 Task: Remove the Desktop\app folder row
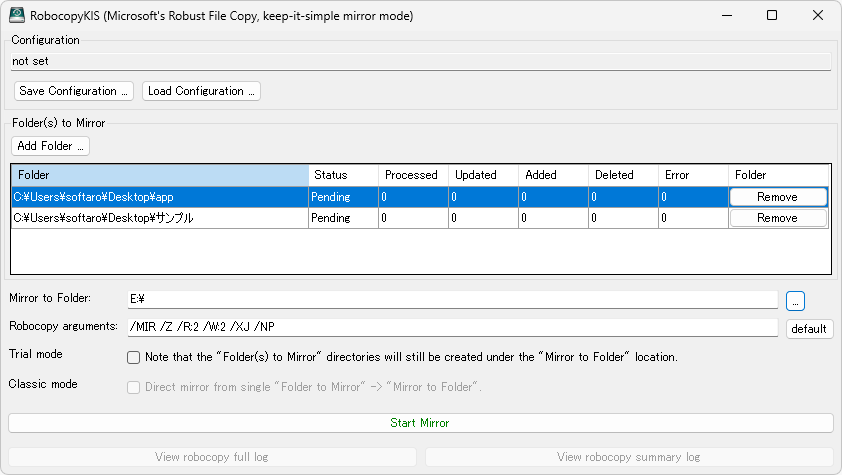(777, 197)
